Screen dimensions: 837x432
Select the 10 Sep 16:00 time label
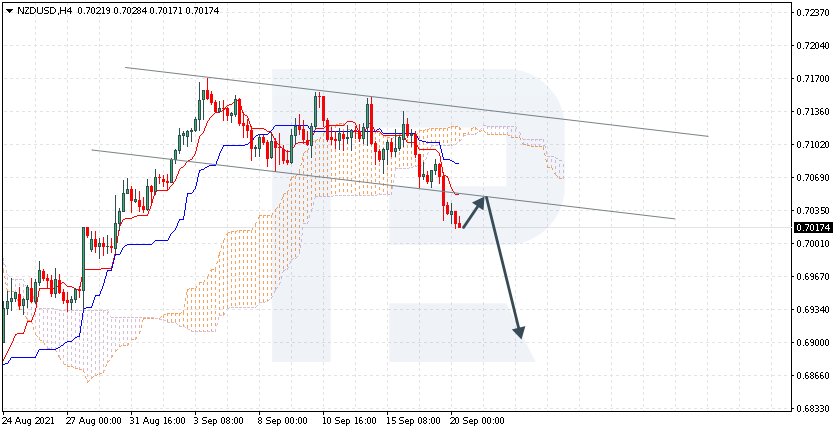coord(348,422)
